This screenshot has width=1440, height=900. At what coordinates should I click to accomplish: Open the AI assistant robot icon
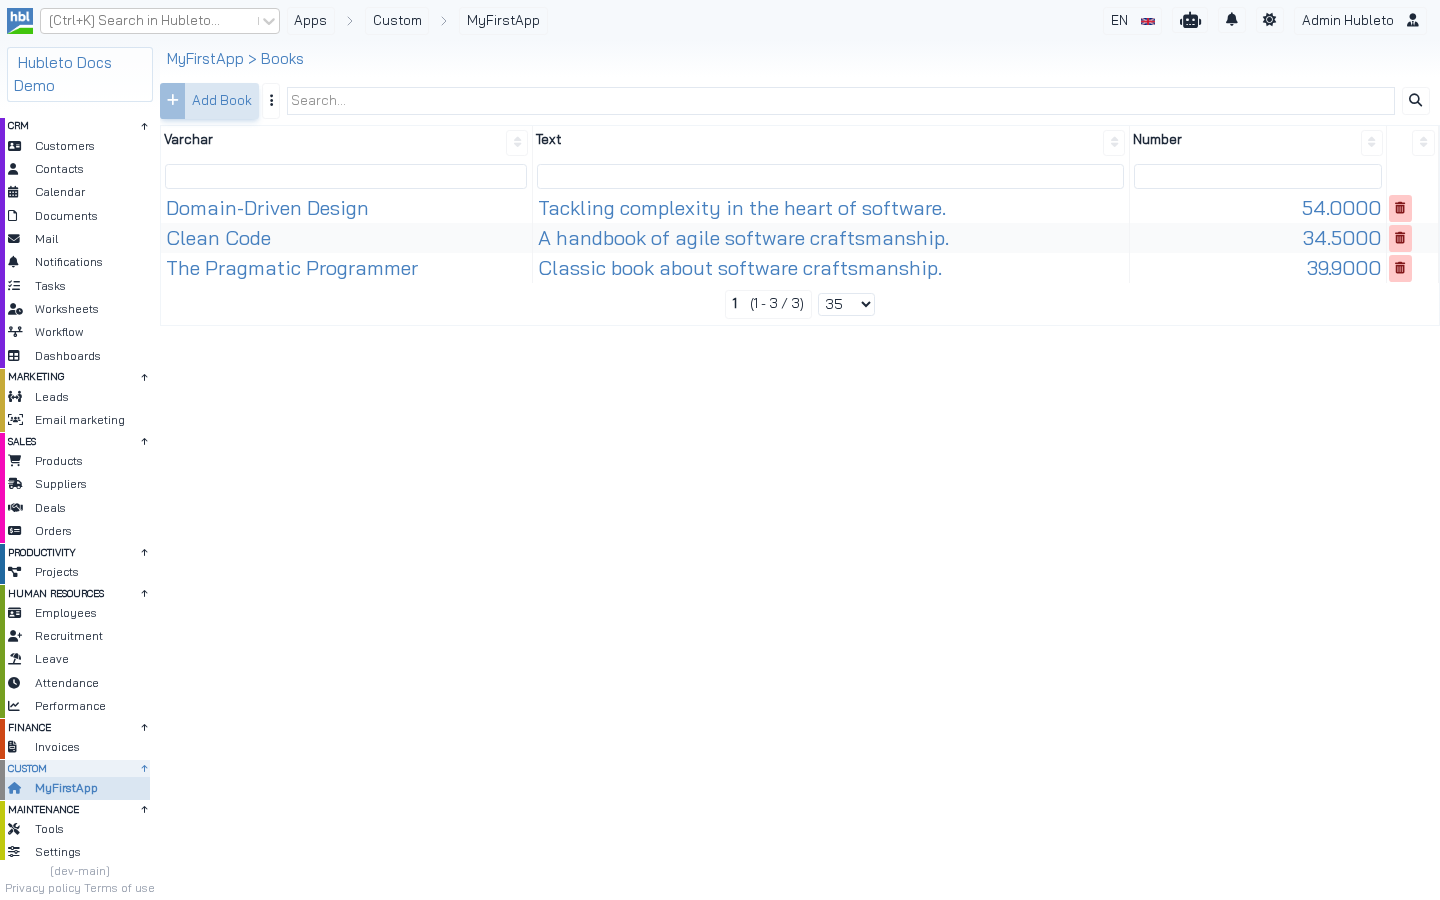coord(1190,20)
